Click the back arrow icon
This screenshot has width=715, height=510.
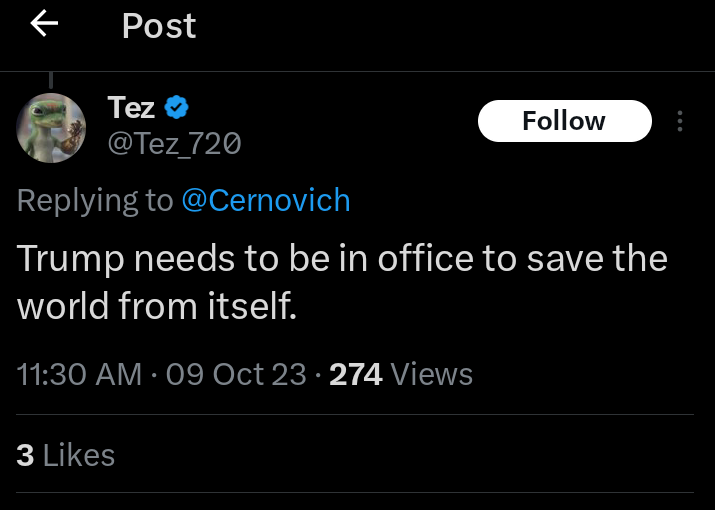click(x=45, y=24)
